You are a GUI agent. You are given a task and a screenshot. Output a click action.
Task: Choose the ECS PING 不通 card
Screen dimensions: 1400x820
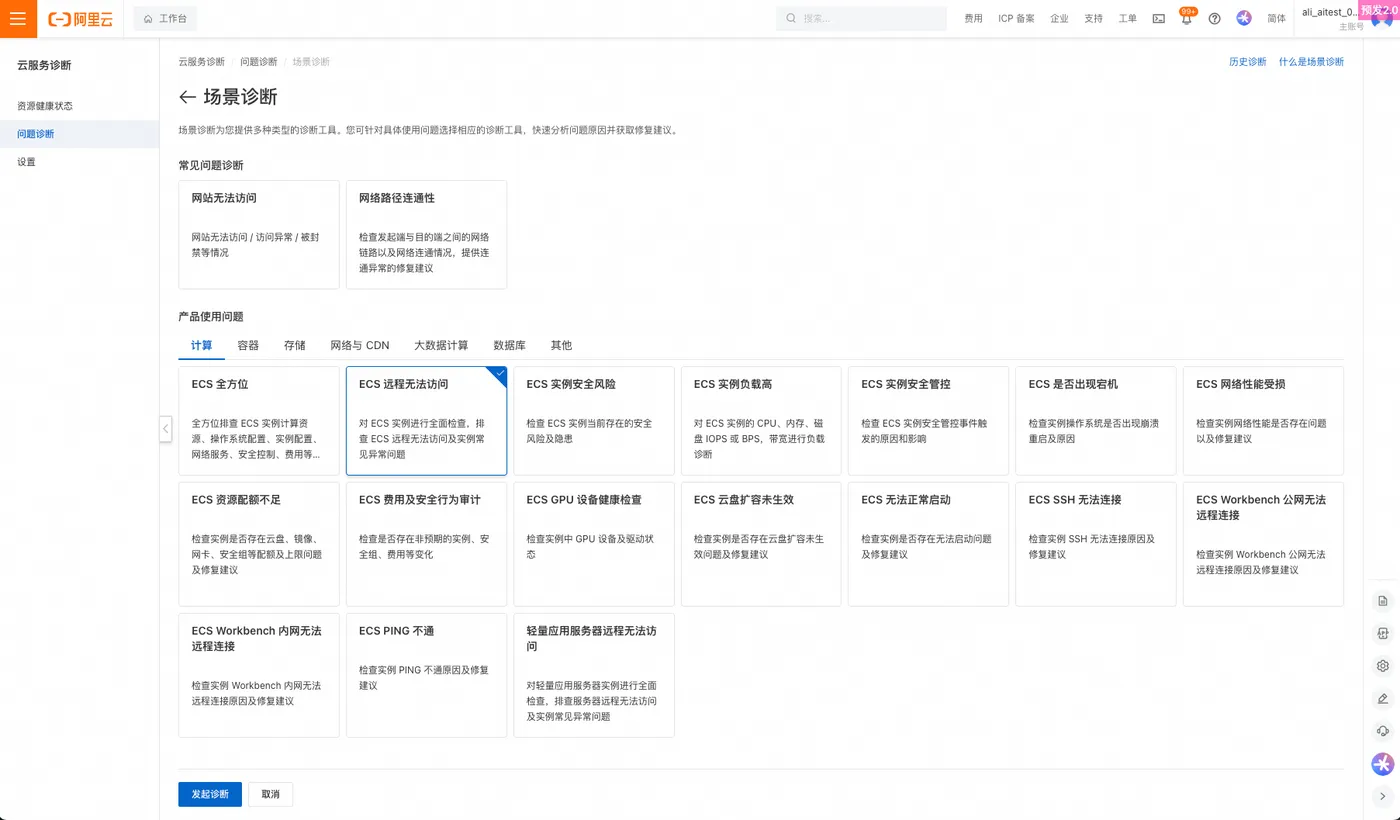click(426, 675)
